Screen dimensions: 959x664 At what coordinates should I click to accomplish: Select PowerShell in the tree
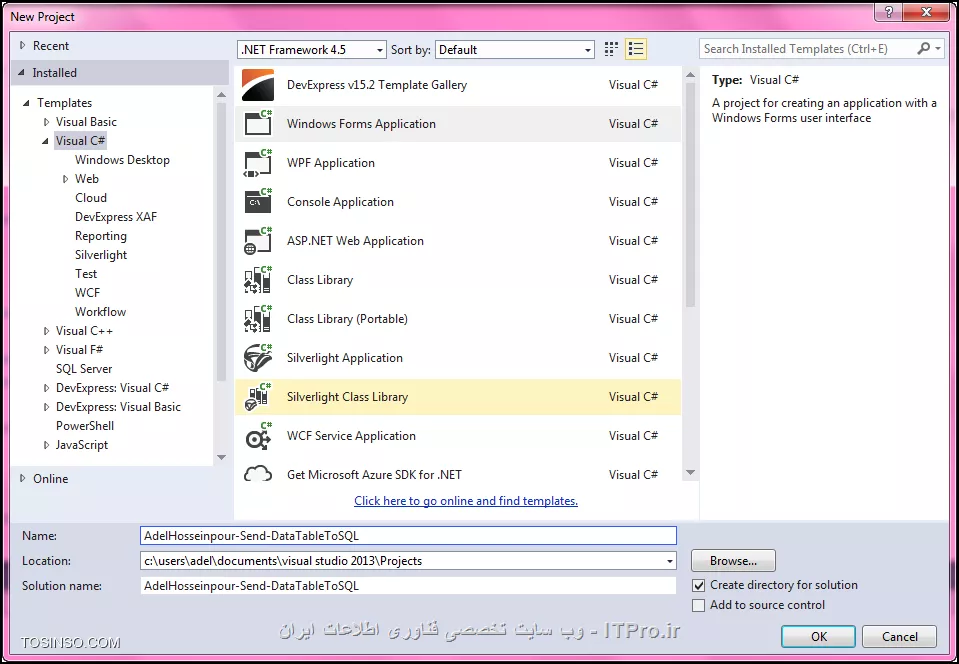(x=85, y=426)
